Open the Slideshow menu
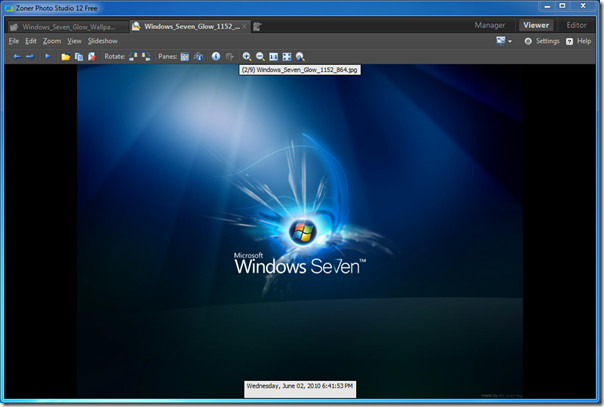Screen dimensions: 604x407 coord(103,41)
